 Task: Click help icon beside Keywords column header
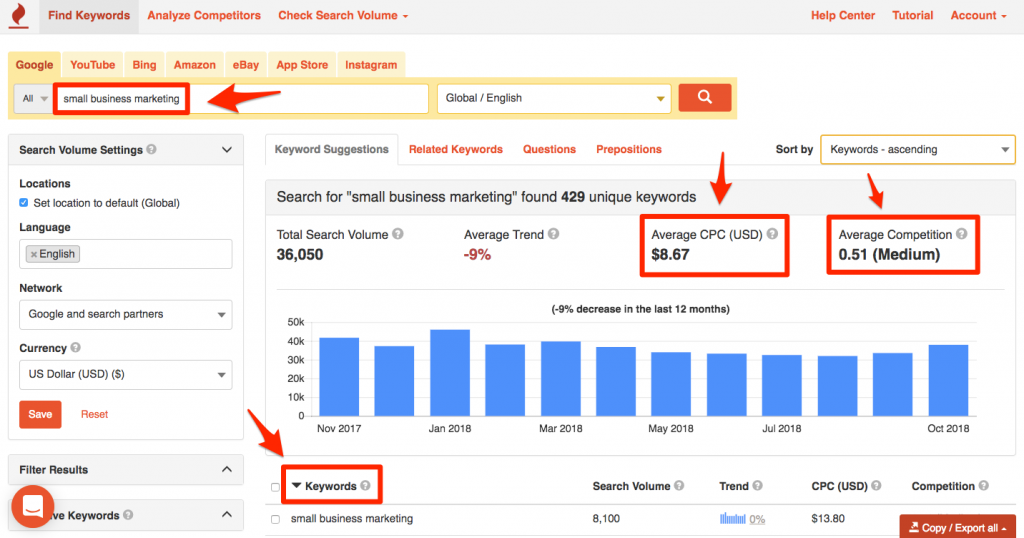pos(366,485)
